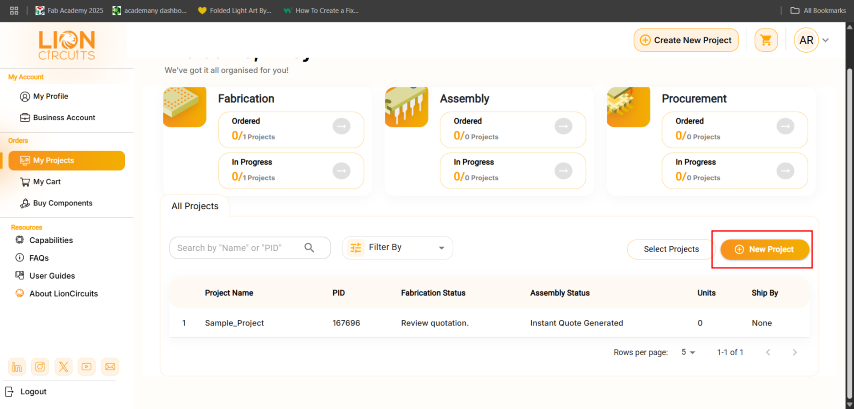This screenshot has width=854, height=409.
Task: Go to My Cart in sidebar
Action: click(x=40, y=182)
